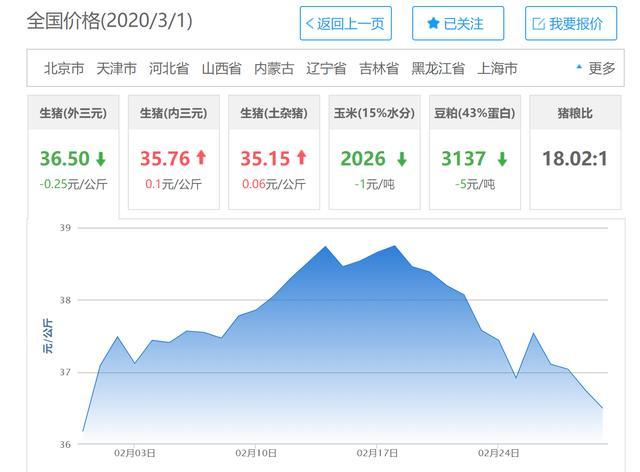
Task: Click the back chevron in 返回上一页
Action: [x=310, y=24]
